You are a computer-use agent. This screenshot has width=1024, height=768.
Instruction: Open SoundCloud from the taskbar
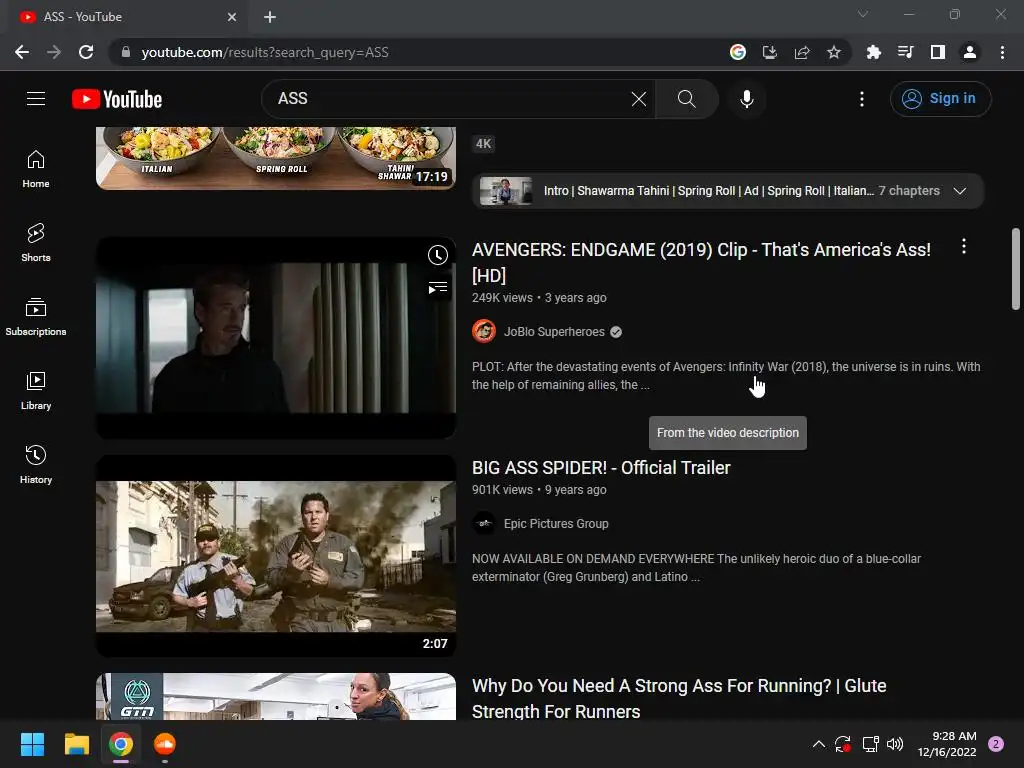[x=165, y=744]
